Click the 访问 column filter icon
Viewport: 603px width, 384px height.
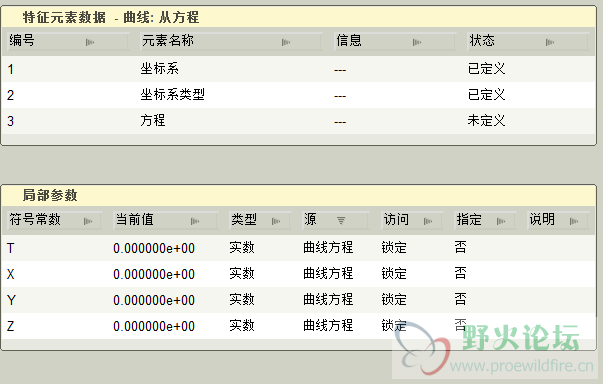coord(428,221)
